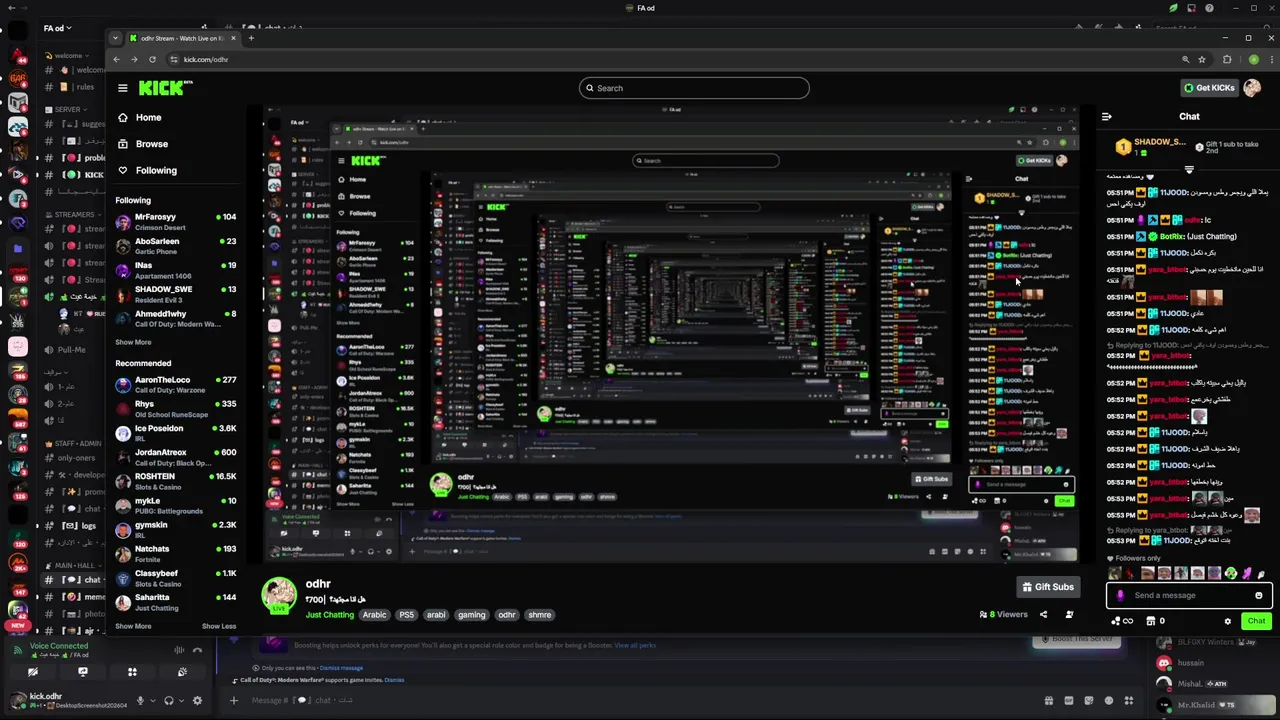Click Discord message attach plus button
This screenshot has height=720, width=1280.
click(x=234, y=701)
